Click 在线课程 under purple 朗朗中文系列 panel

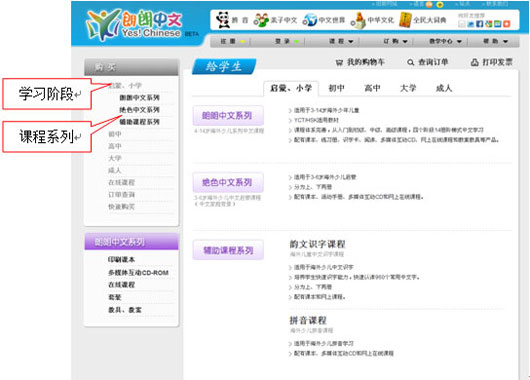point(121,285)
